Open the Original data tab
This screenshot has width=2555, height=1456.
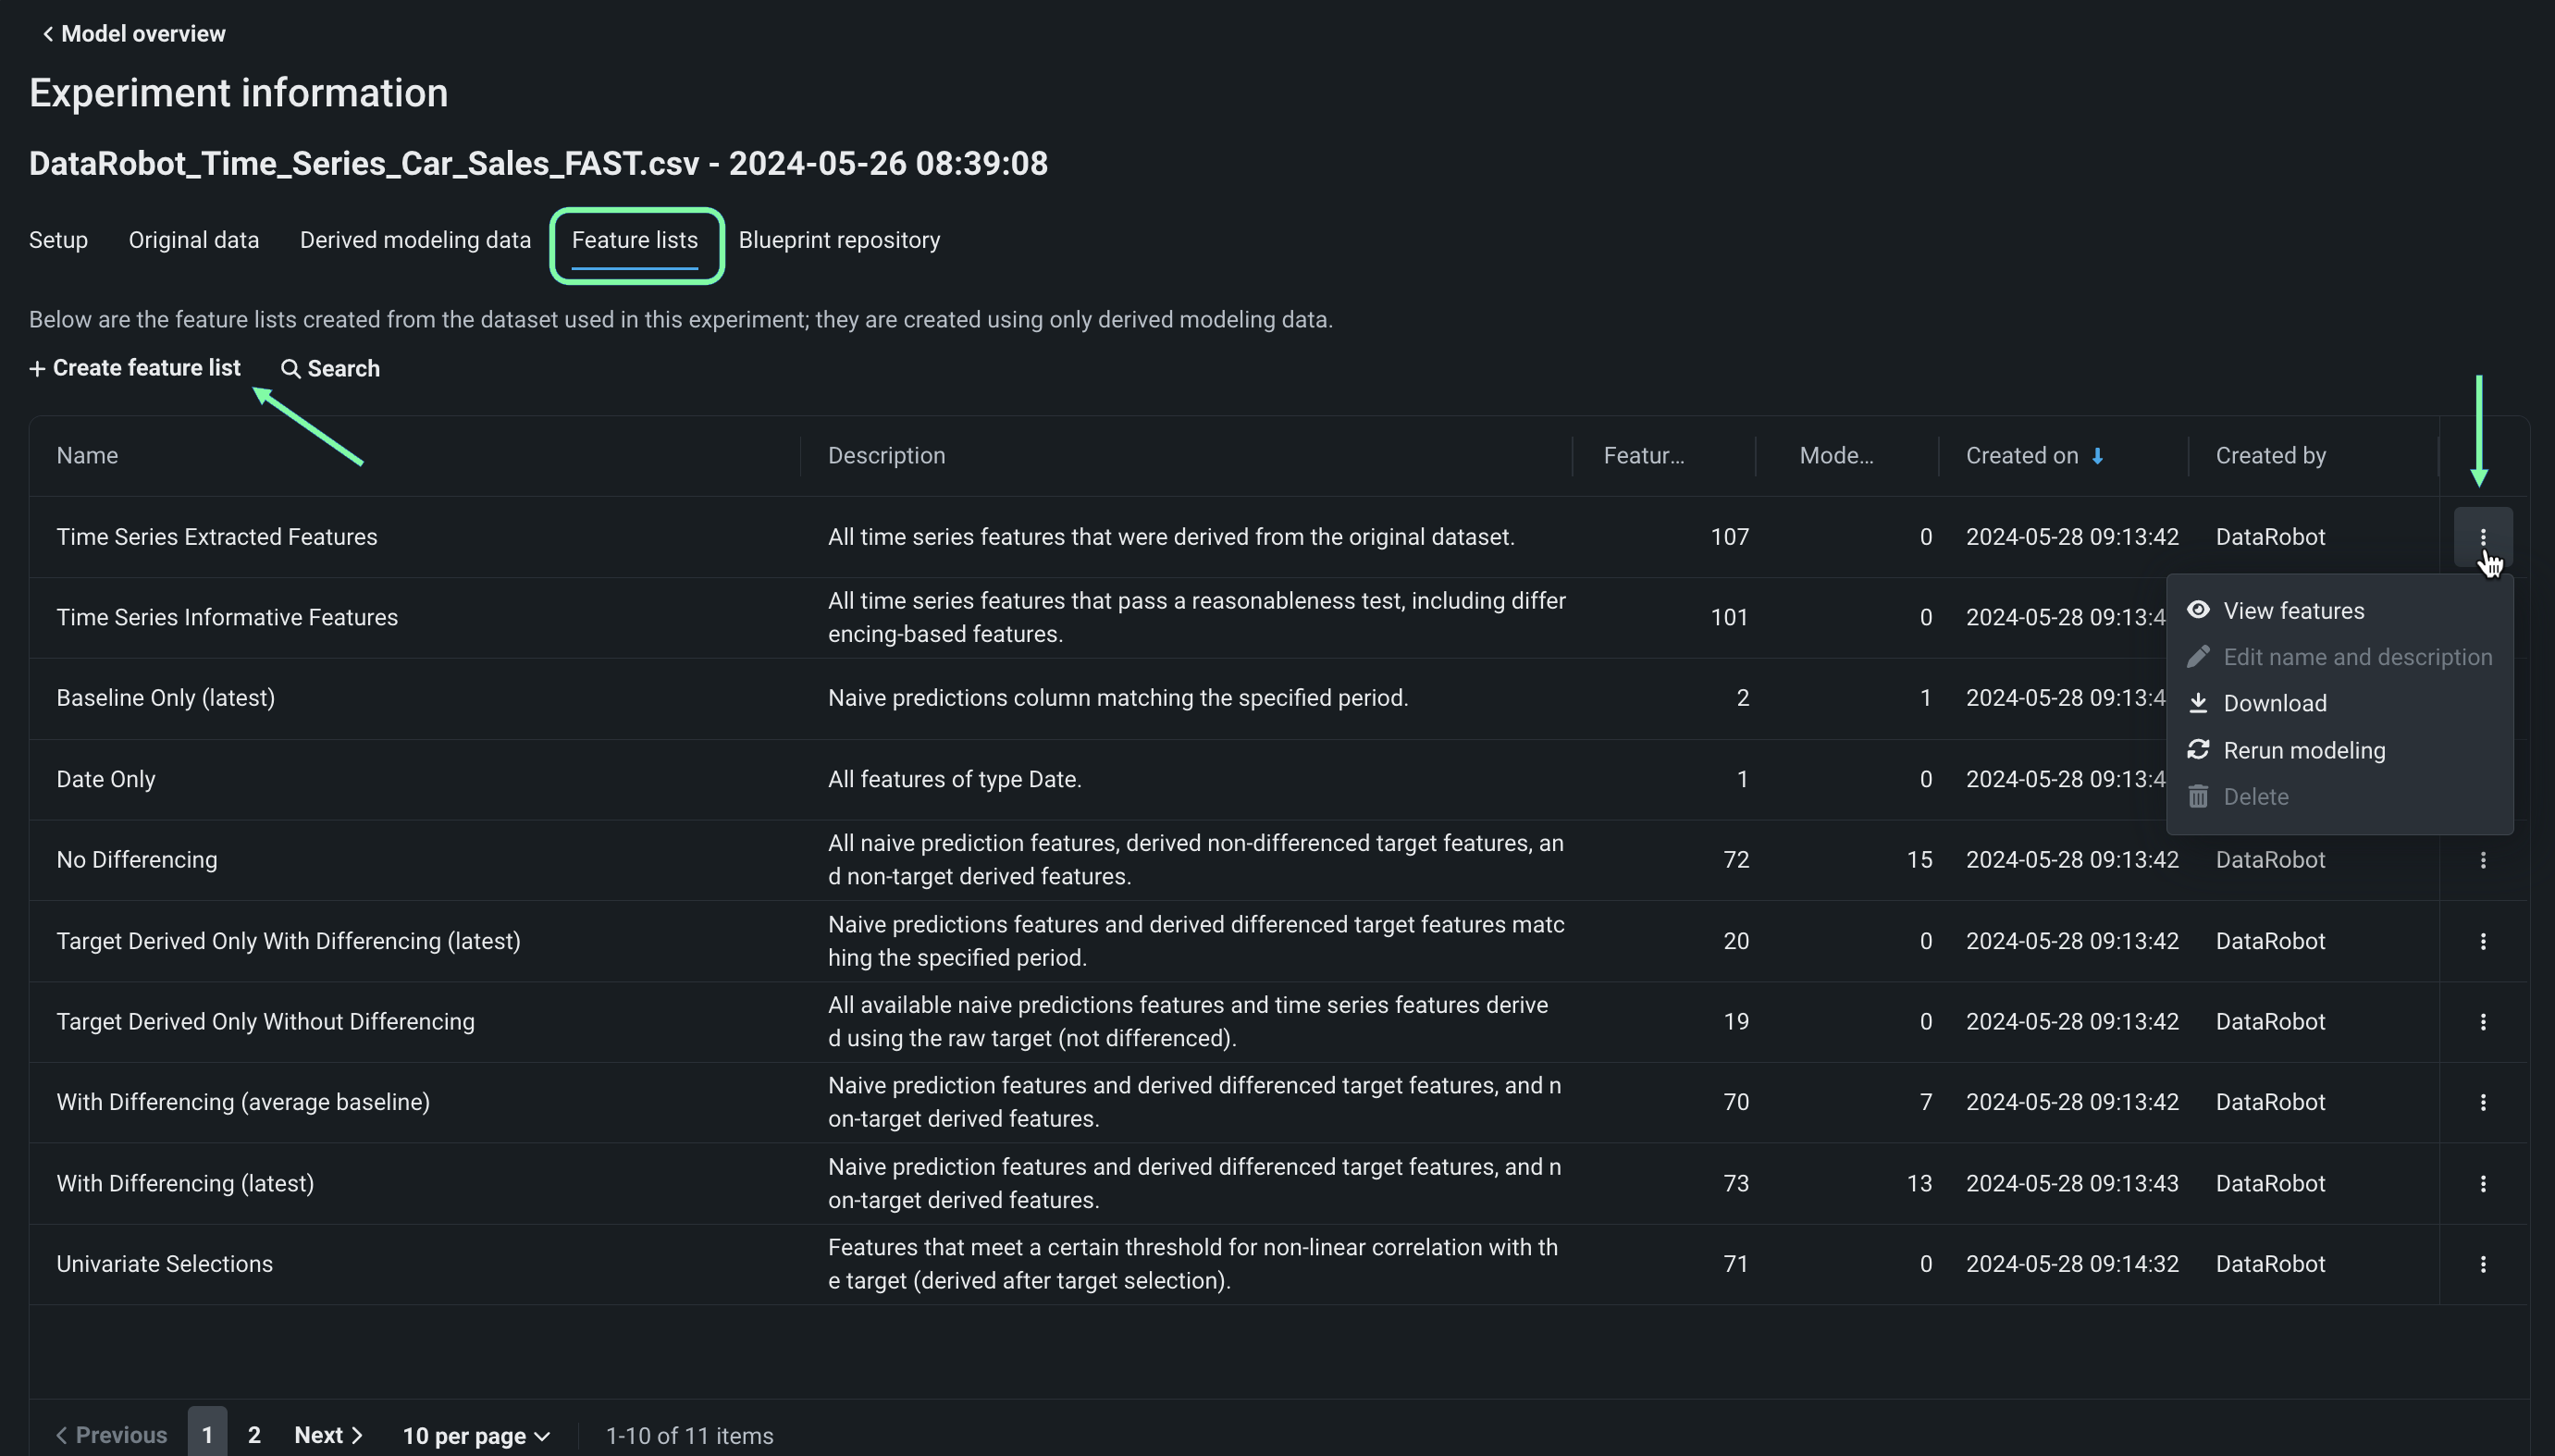pyautogui.click(x=193, y=240)
